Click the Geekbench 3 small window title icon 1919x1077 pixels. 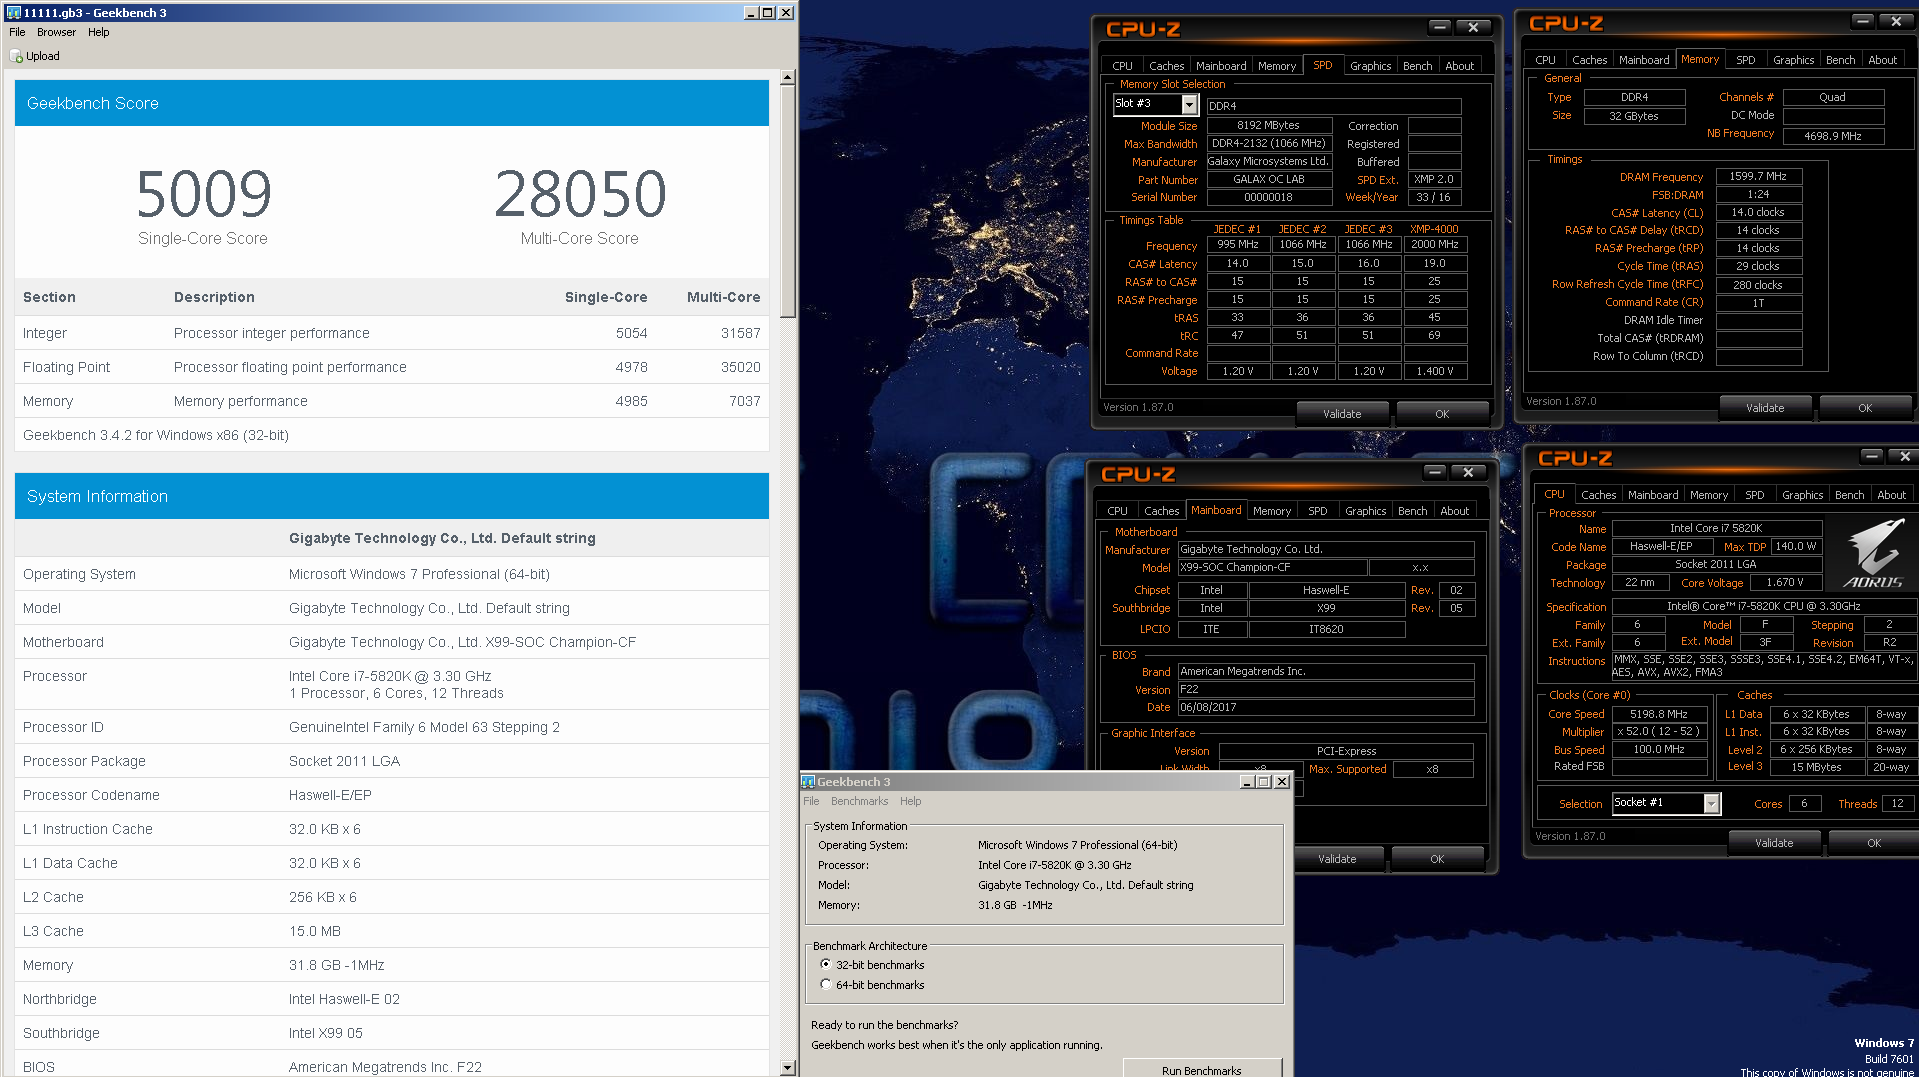point(808,782)
